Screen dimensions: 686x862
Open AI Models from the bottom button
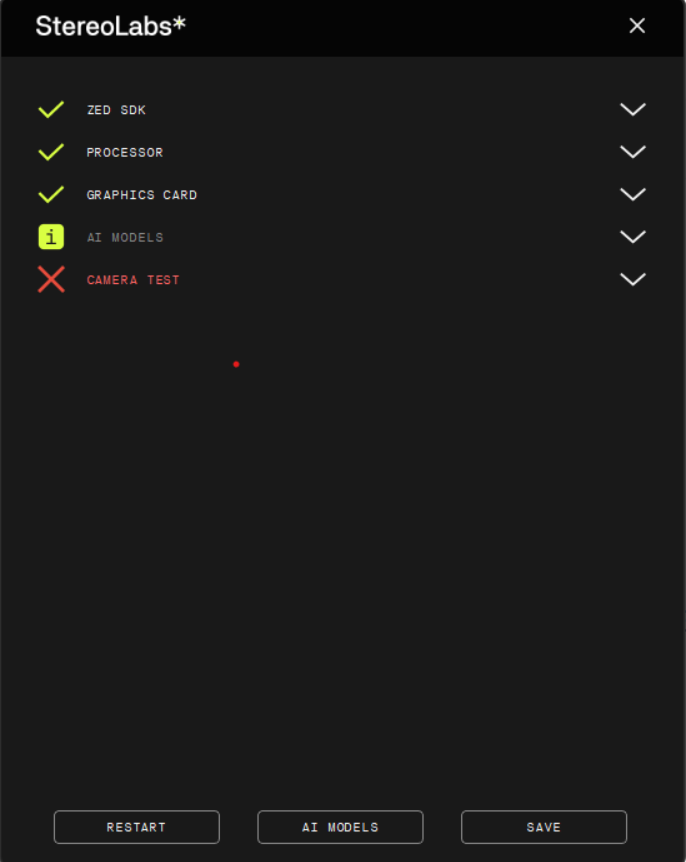[x=340, y=827]
